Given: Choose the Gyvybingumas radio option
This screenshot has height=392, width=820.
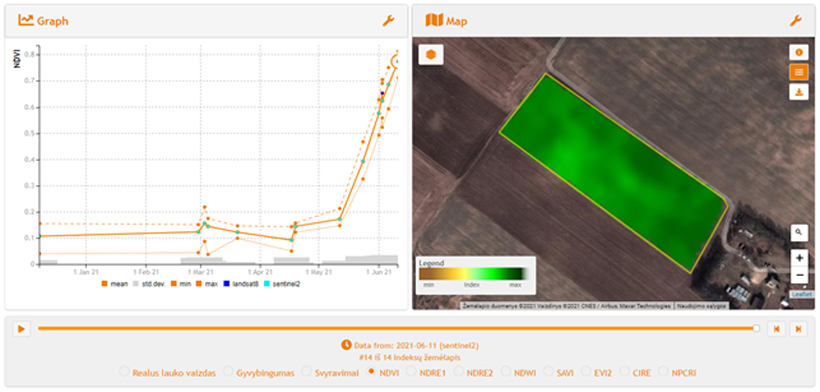Looking at the screenshot, I should [259, 373].
